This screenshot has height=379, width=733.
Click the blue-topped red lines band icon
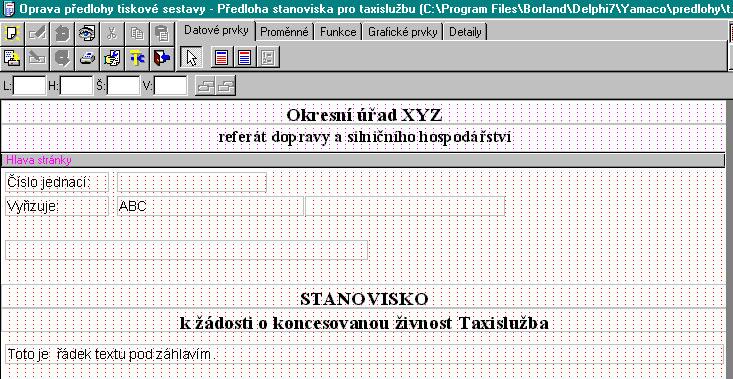pyautogui.click(x=223, y=58)
